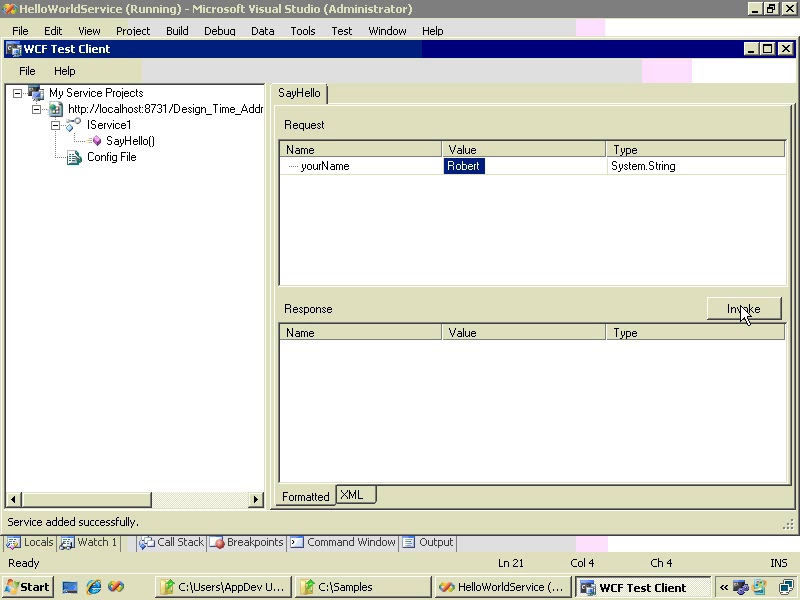The height and width of the screenshot is (600, 800).
Task: Click the Visual Studio title bar logo icon
Action: [9, 9]
